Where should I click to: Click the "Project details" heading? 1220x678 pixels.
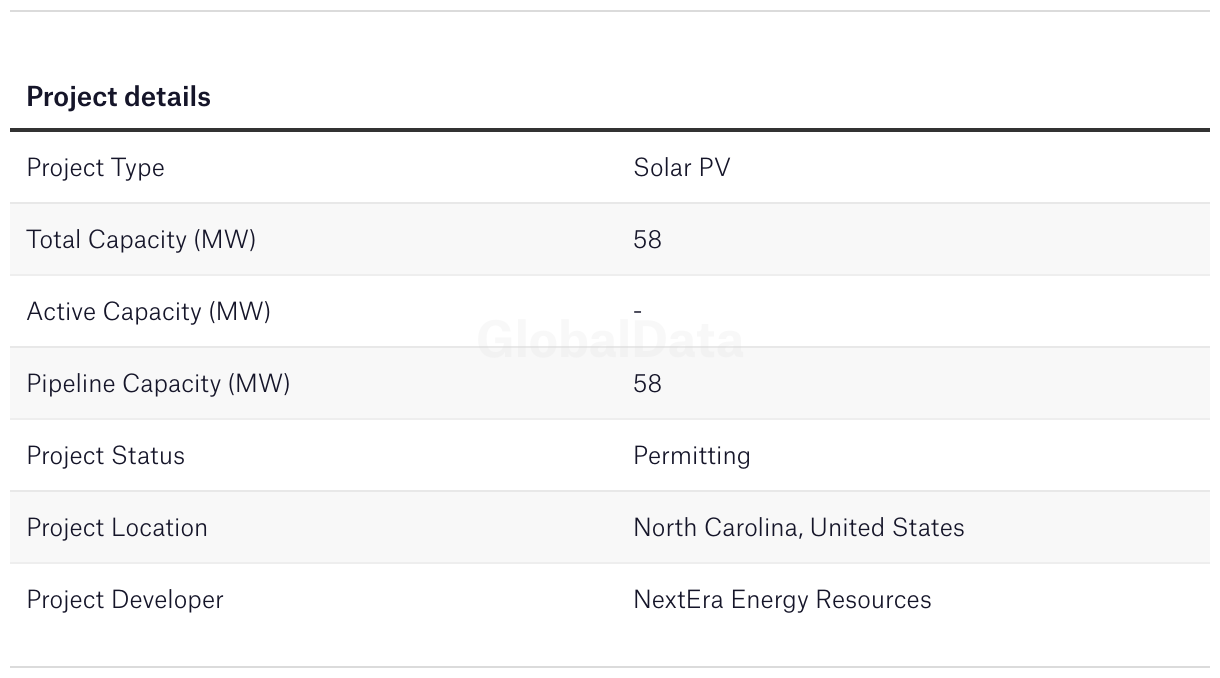click(118, 97)
